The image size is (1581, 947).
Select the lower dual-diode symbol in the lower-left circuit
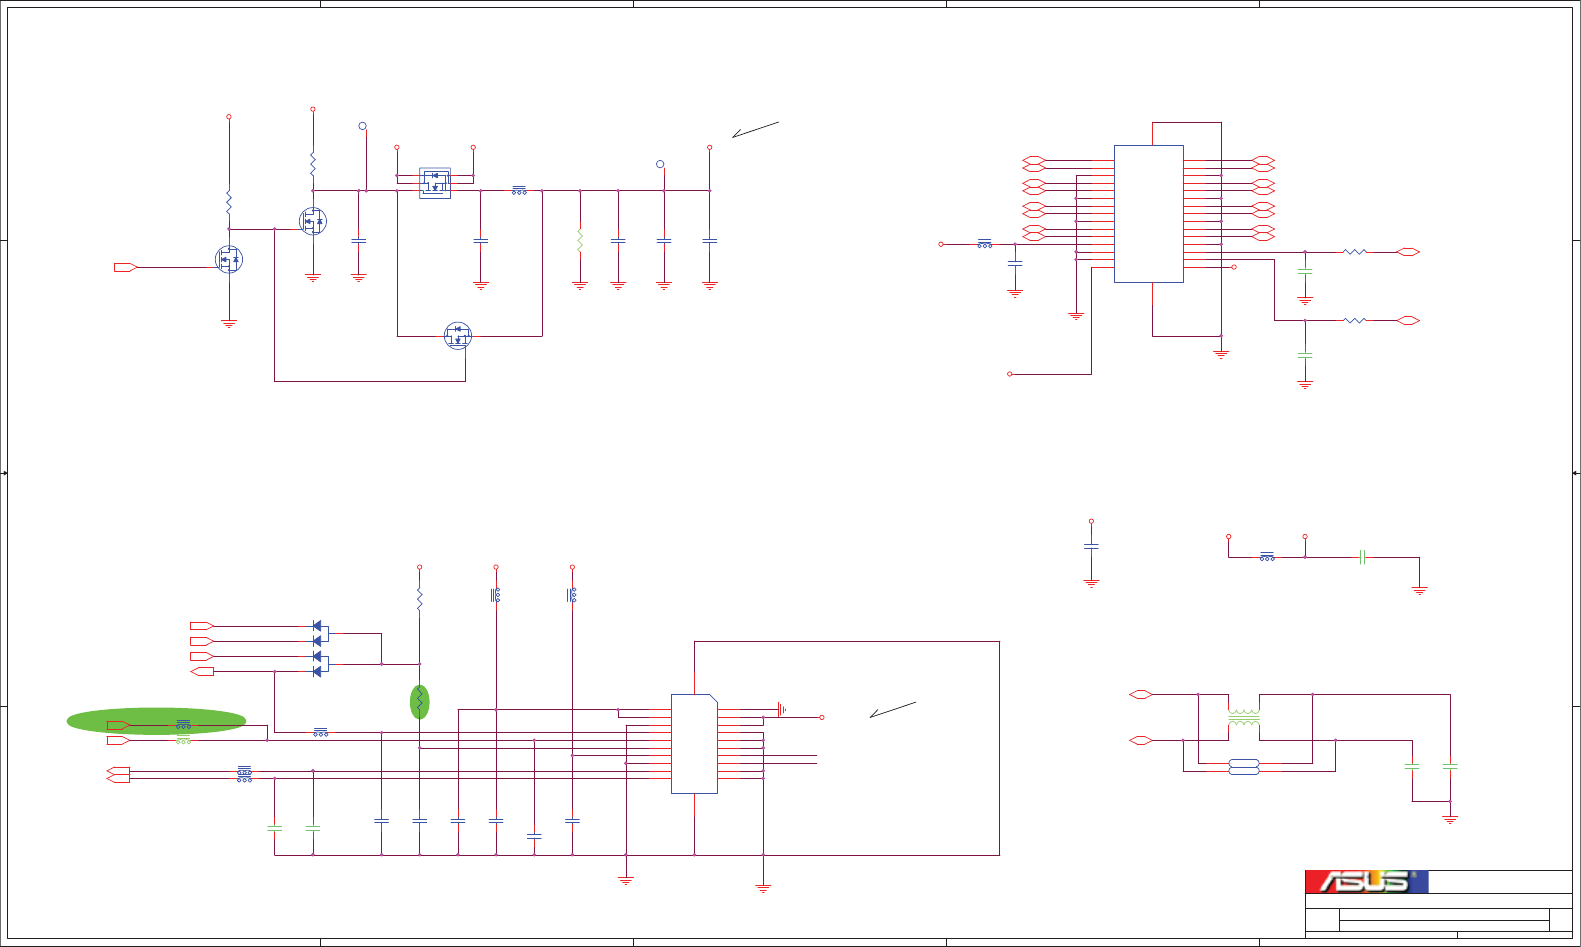[x=320, y=664]
